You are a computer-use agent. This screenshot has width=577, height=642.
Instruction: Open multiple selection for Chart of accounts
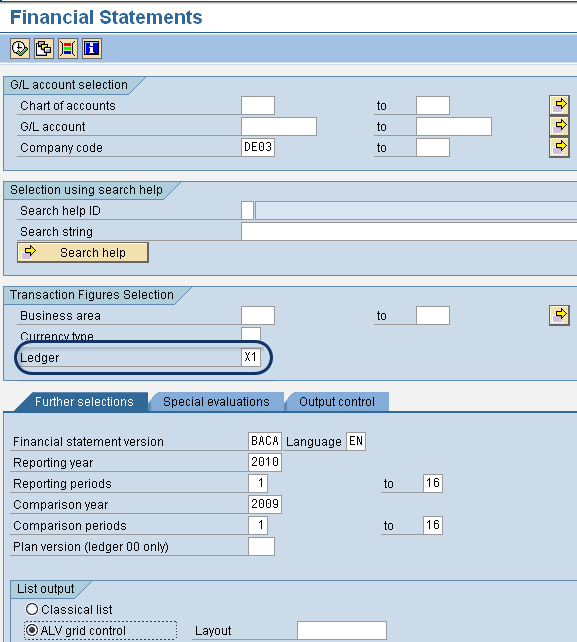click(559, 105)
